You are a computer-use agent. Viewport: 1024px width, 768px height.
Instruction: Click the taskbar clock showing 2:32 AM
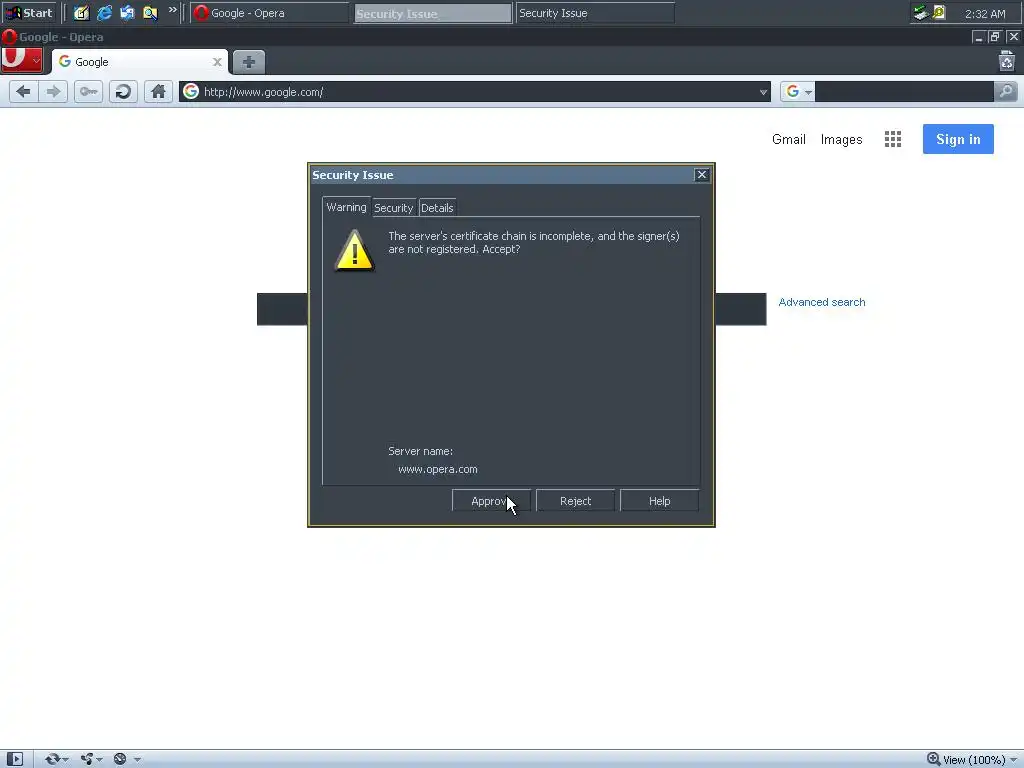pos(985,13)
